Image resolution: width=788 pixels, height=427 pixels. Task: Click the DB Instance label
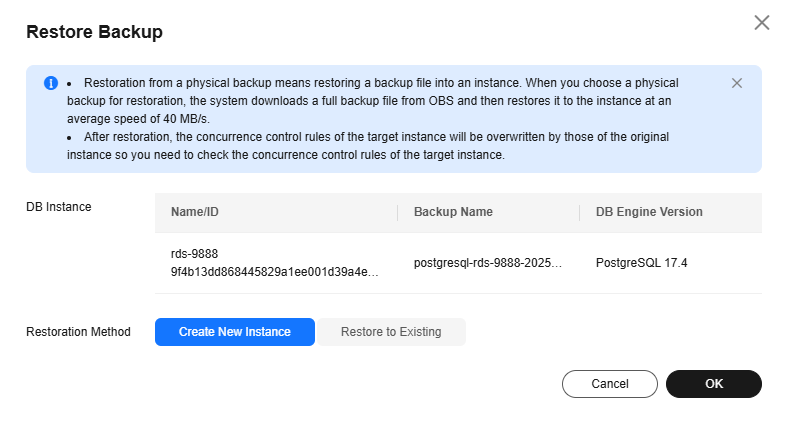pos(59,206)
